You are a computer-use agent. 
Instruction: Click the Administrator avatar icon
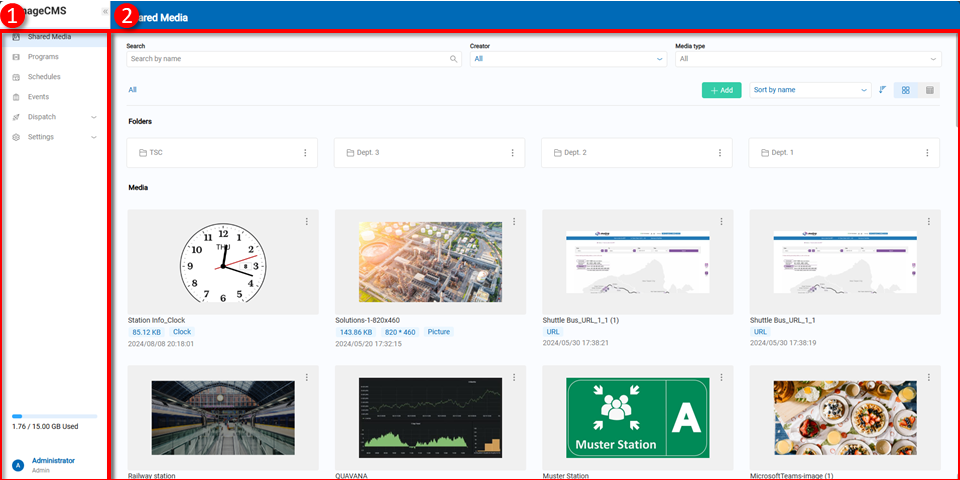[17, 465]
